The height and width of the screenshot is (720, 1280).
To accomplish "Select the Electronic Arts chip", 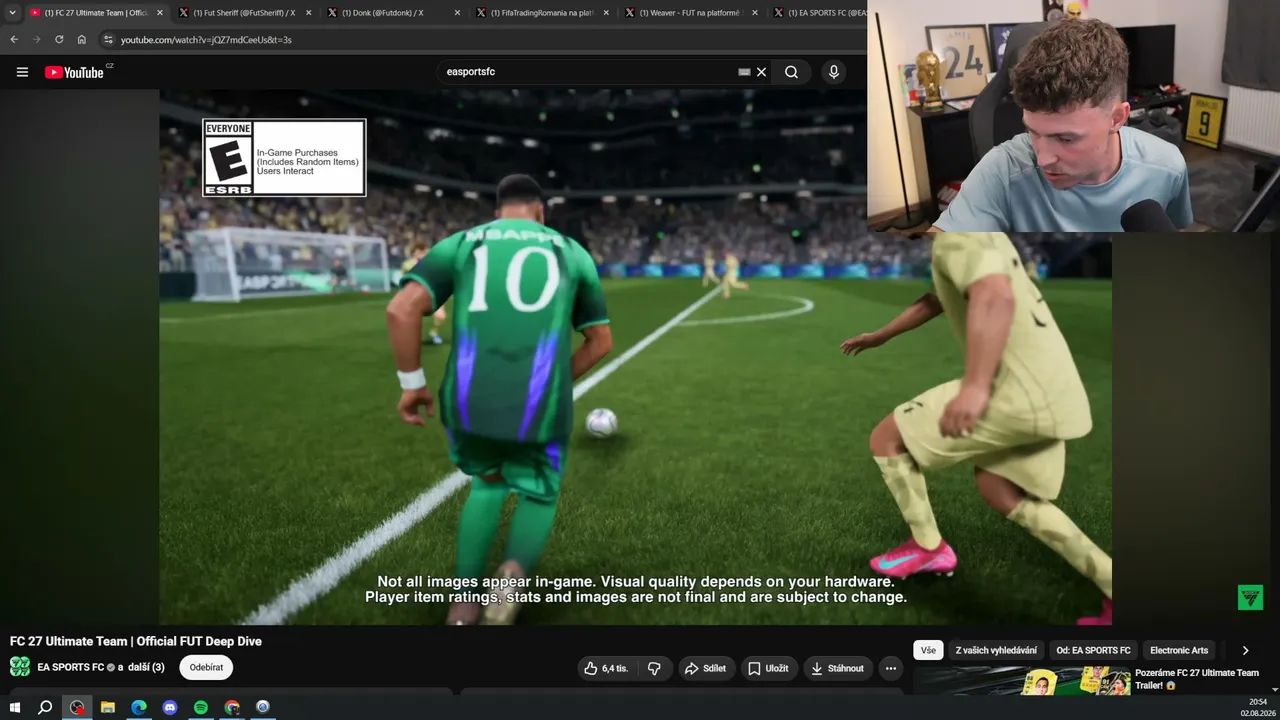I will 1179,650.
